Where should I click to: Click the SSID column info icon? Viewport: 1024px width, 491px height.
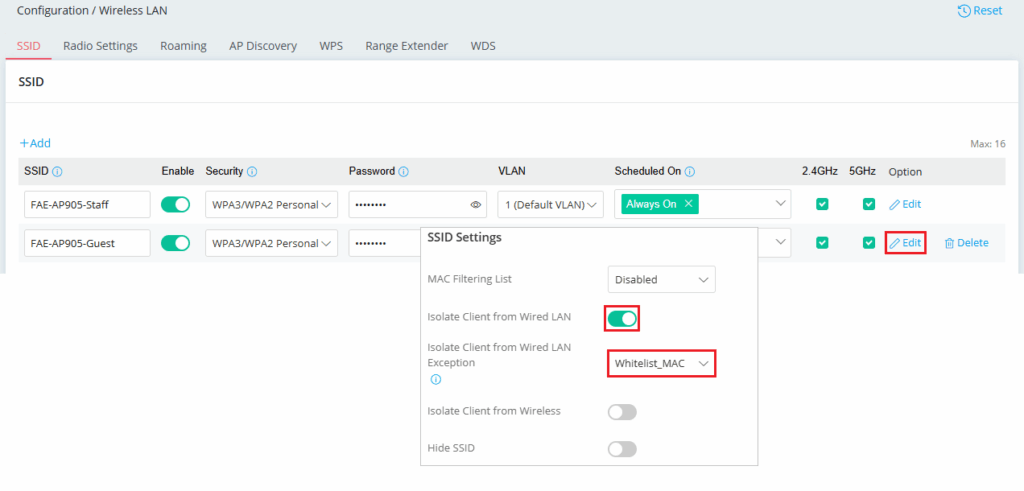pos(57,172)
